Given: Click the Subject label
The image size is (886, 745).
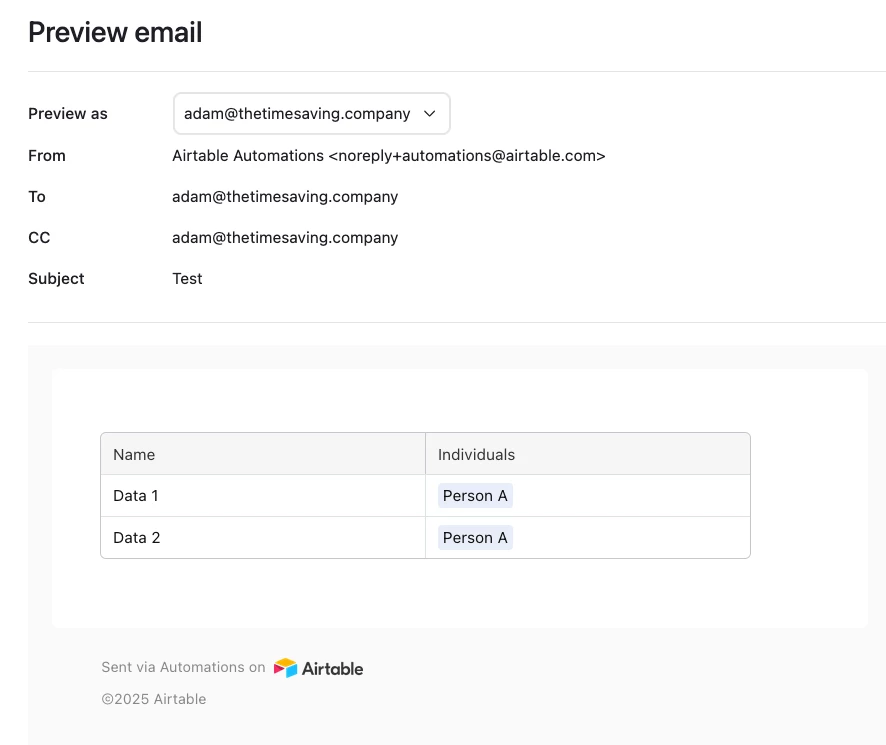Looking at the screenshot, I should pyautogui.click(x=56, y=279).
